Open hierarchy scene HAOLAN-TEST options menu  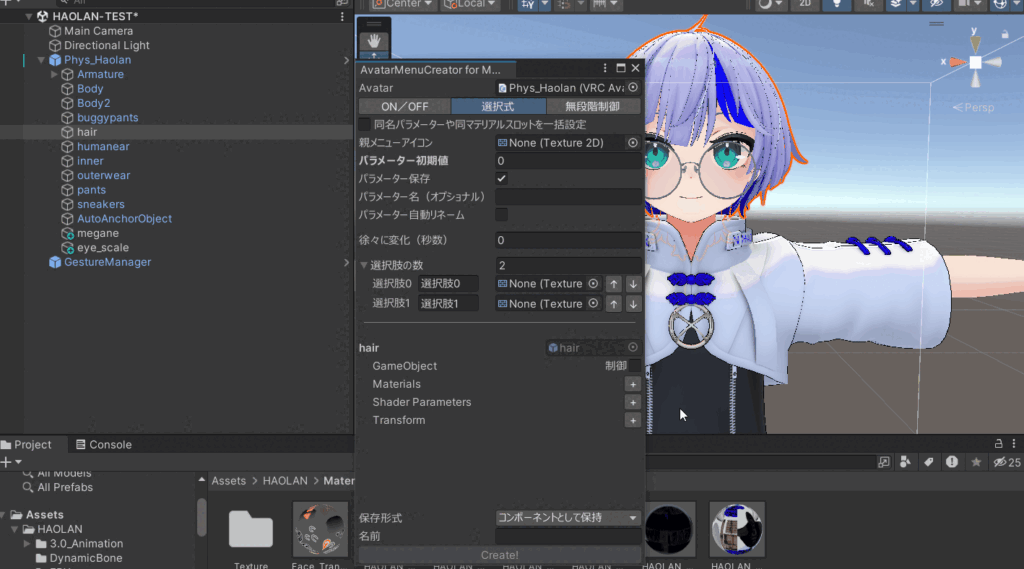click(x=342, y=16)
